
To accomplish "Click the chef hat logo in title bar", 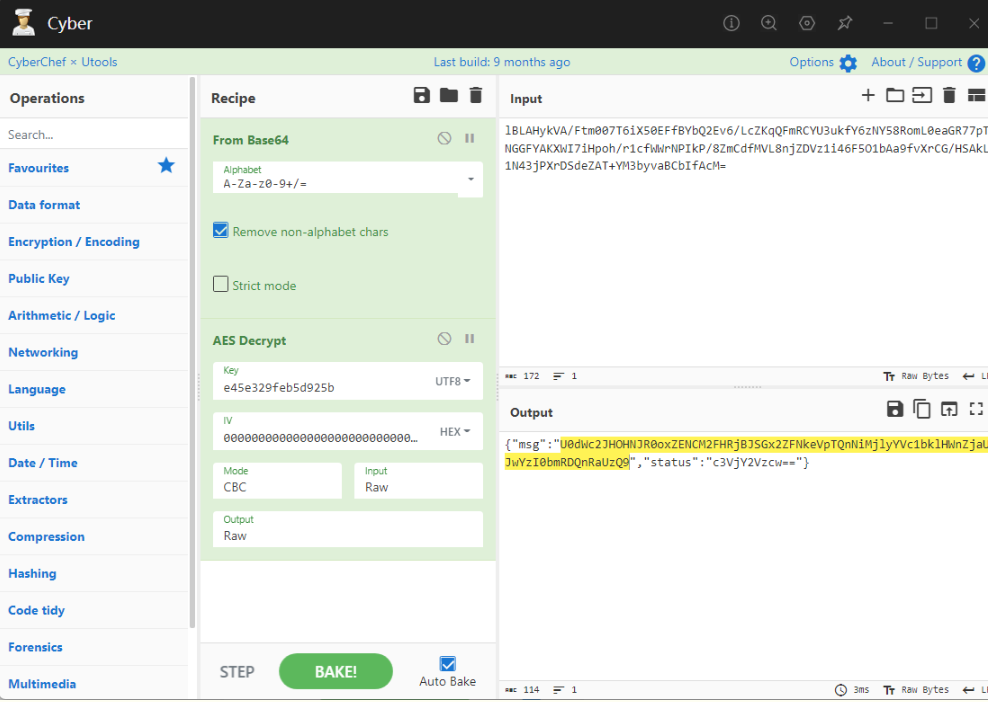I will pos(24,23).
